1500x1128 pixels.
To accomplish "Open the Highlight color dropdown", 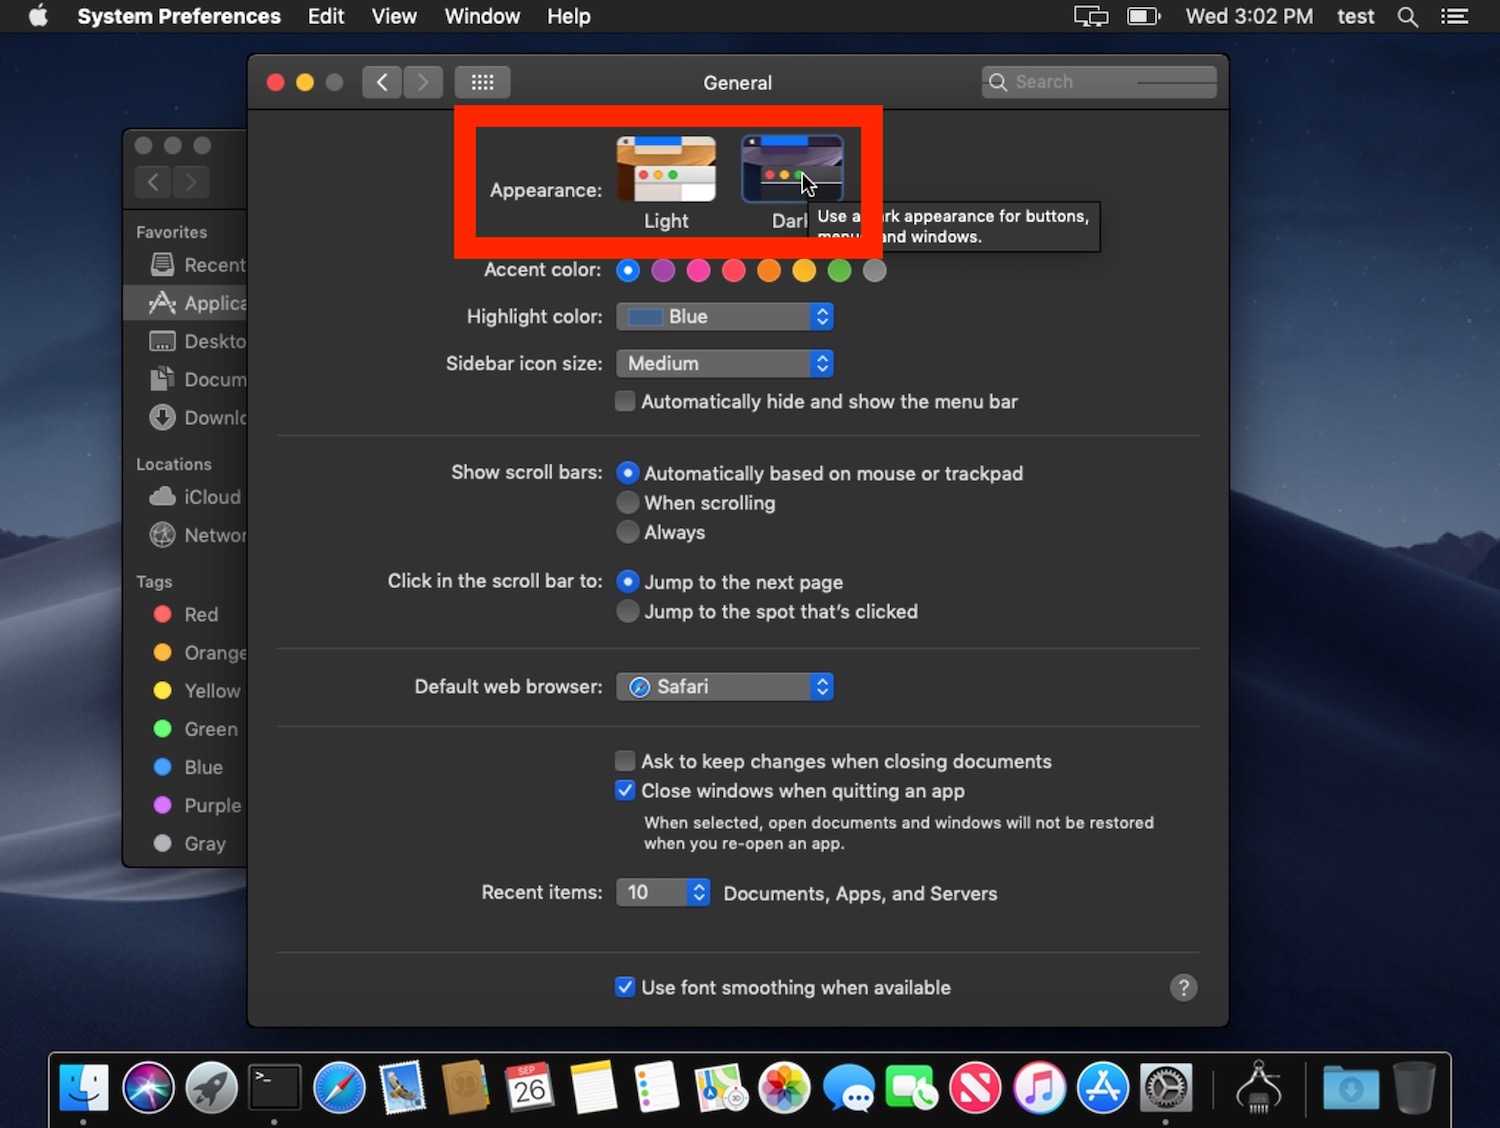I will tap(725, 317).
